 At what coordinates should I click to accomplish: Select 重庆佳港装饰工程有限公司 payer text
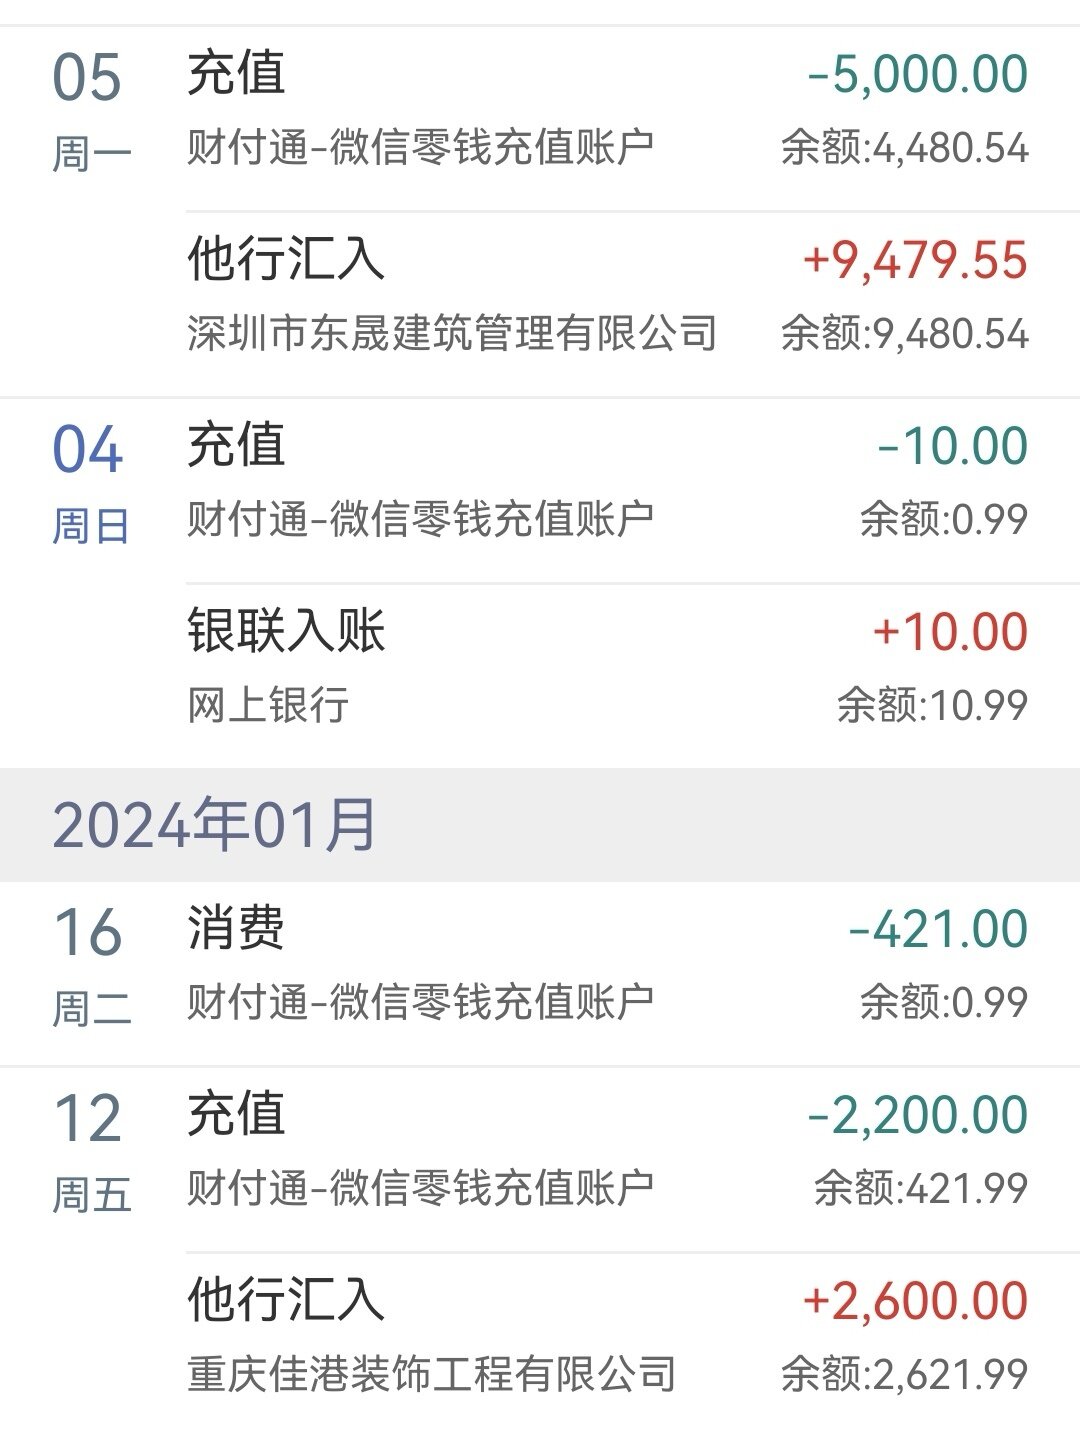click(x=432, y=1375)
